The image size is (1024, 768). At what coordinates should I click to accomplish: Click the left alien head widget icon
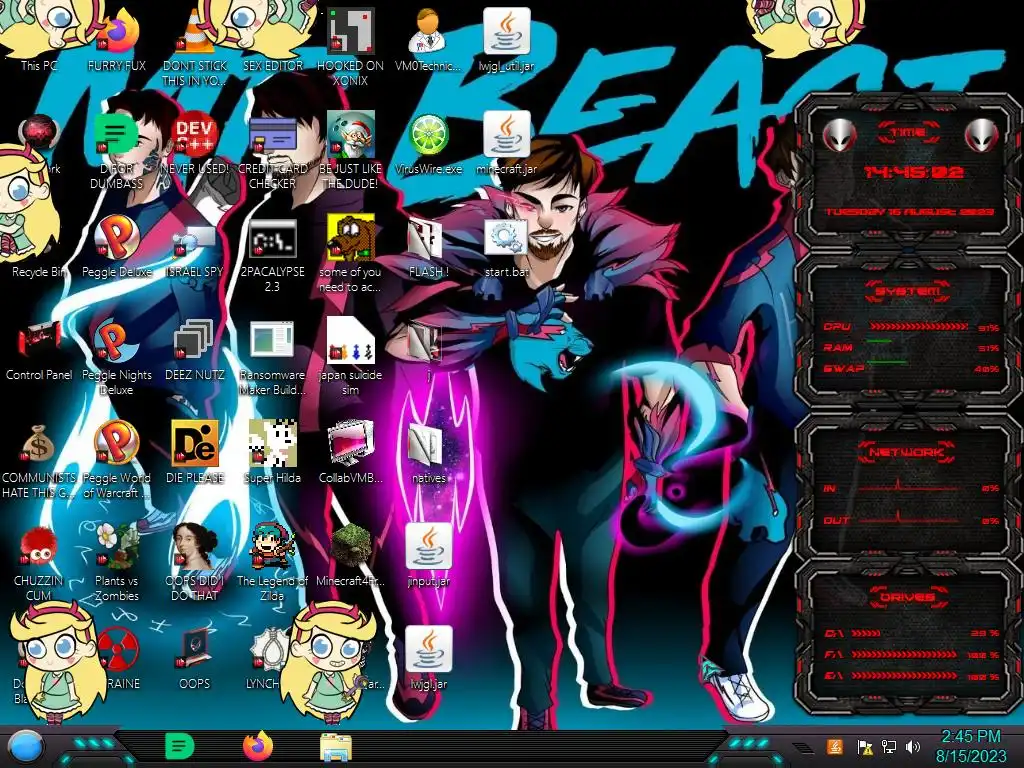coord(839,135)
